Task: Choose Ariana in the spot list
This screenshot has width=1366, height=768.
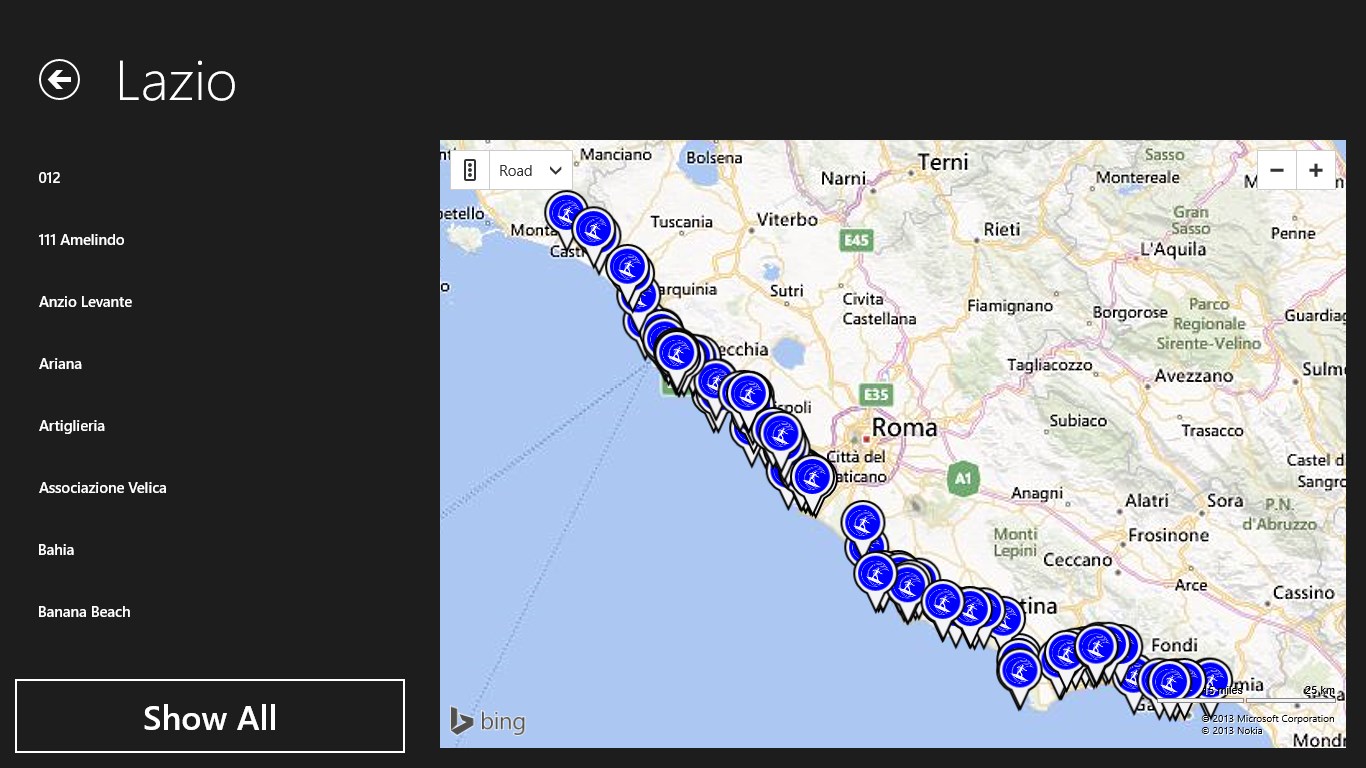Action: coord(61,364)
